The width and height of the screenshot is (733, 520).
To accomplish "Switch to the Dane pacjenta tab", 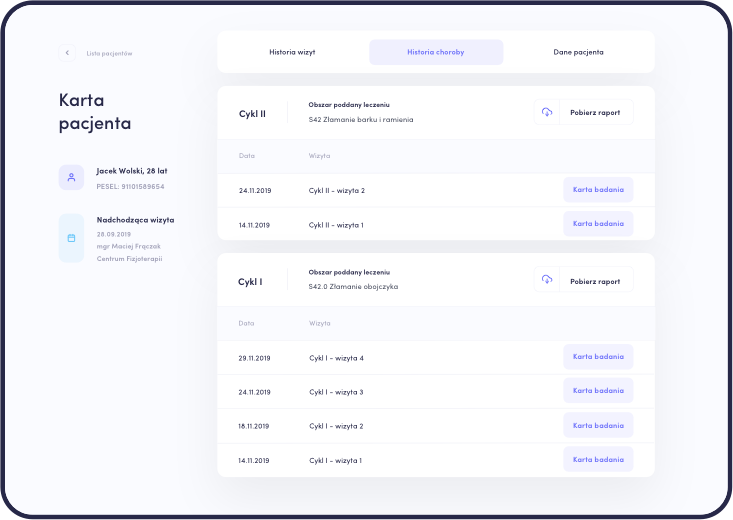I will coord(578,52).
